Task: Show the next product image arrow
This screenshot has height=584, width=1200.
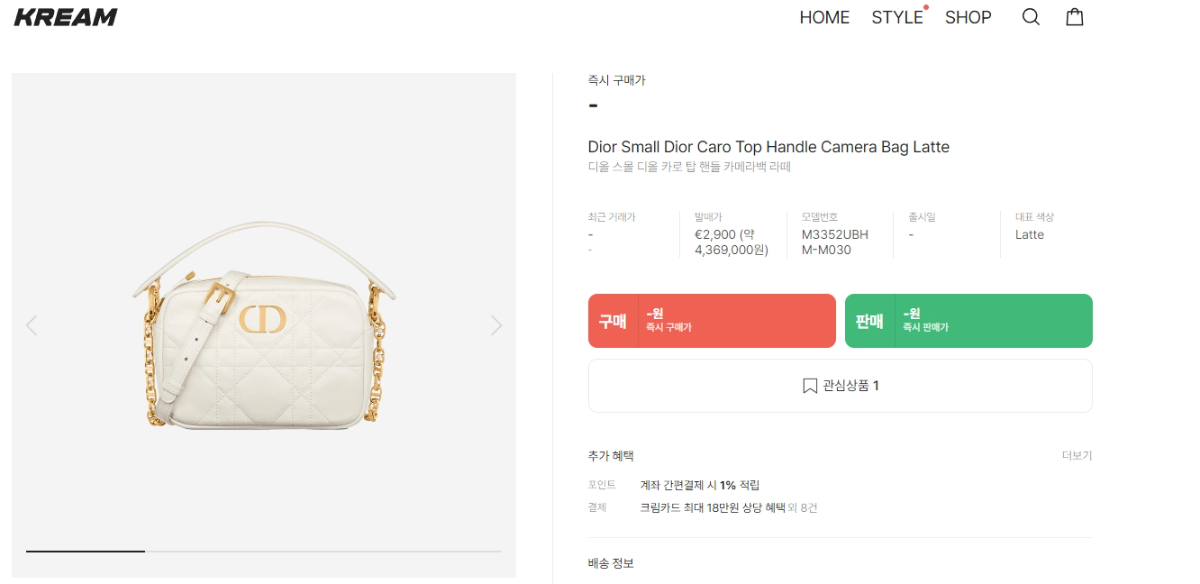Action: (x=496, y=325)
